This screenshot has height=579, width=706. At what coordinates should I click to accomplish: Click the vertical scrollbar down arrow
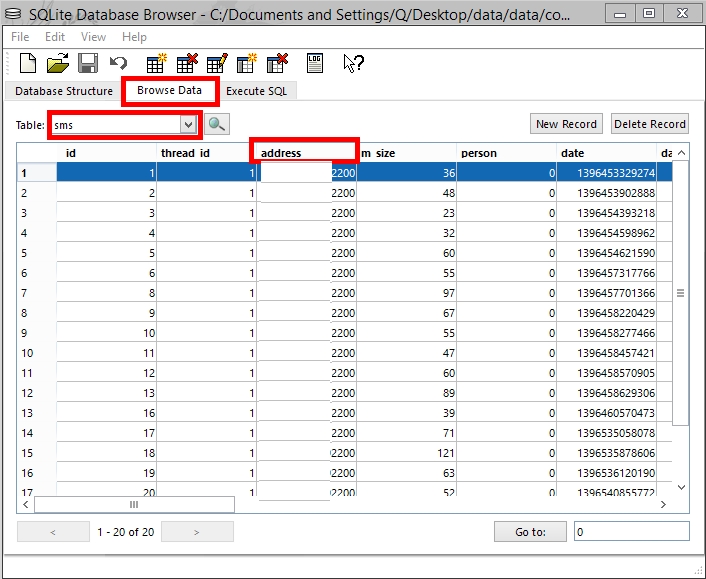pyautogui.click(x=682, y=487)
